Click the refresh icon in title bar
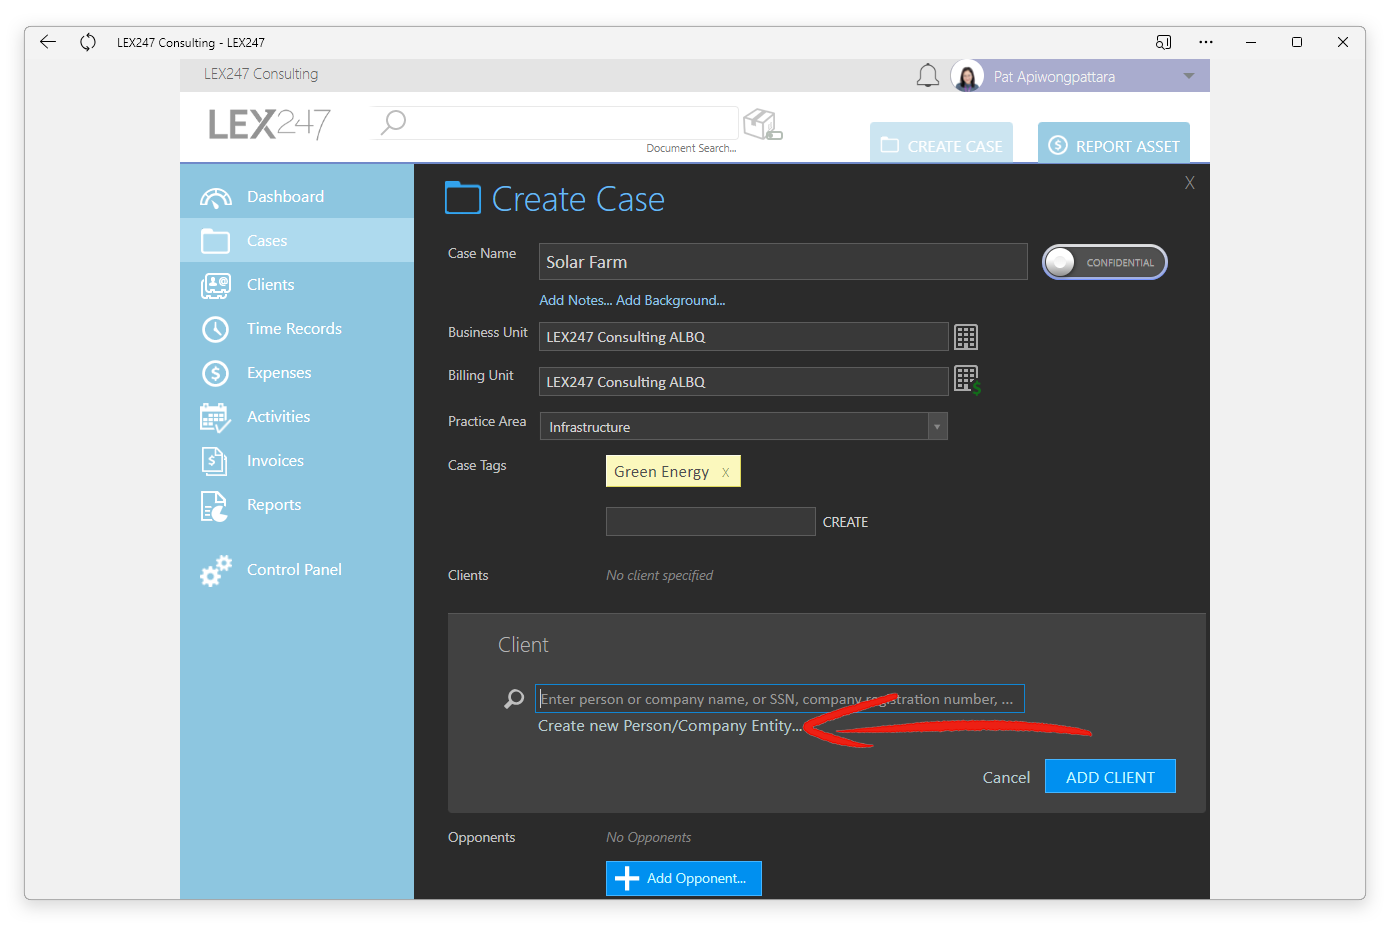Image resolution: width=1390 pixels, height=925 pixels. 88,42
